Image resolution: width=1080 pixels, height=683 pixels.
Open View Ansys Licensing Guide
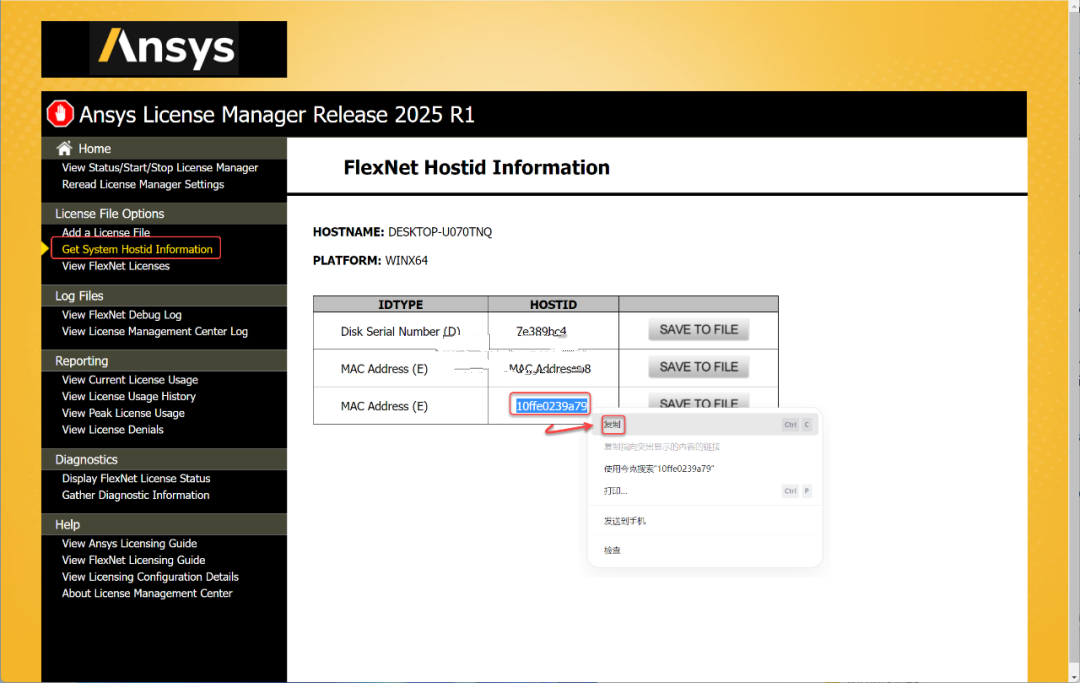(x=129, y=543)
